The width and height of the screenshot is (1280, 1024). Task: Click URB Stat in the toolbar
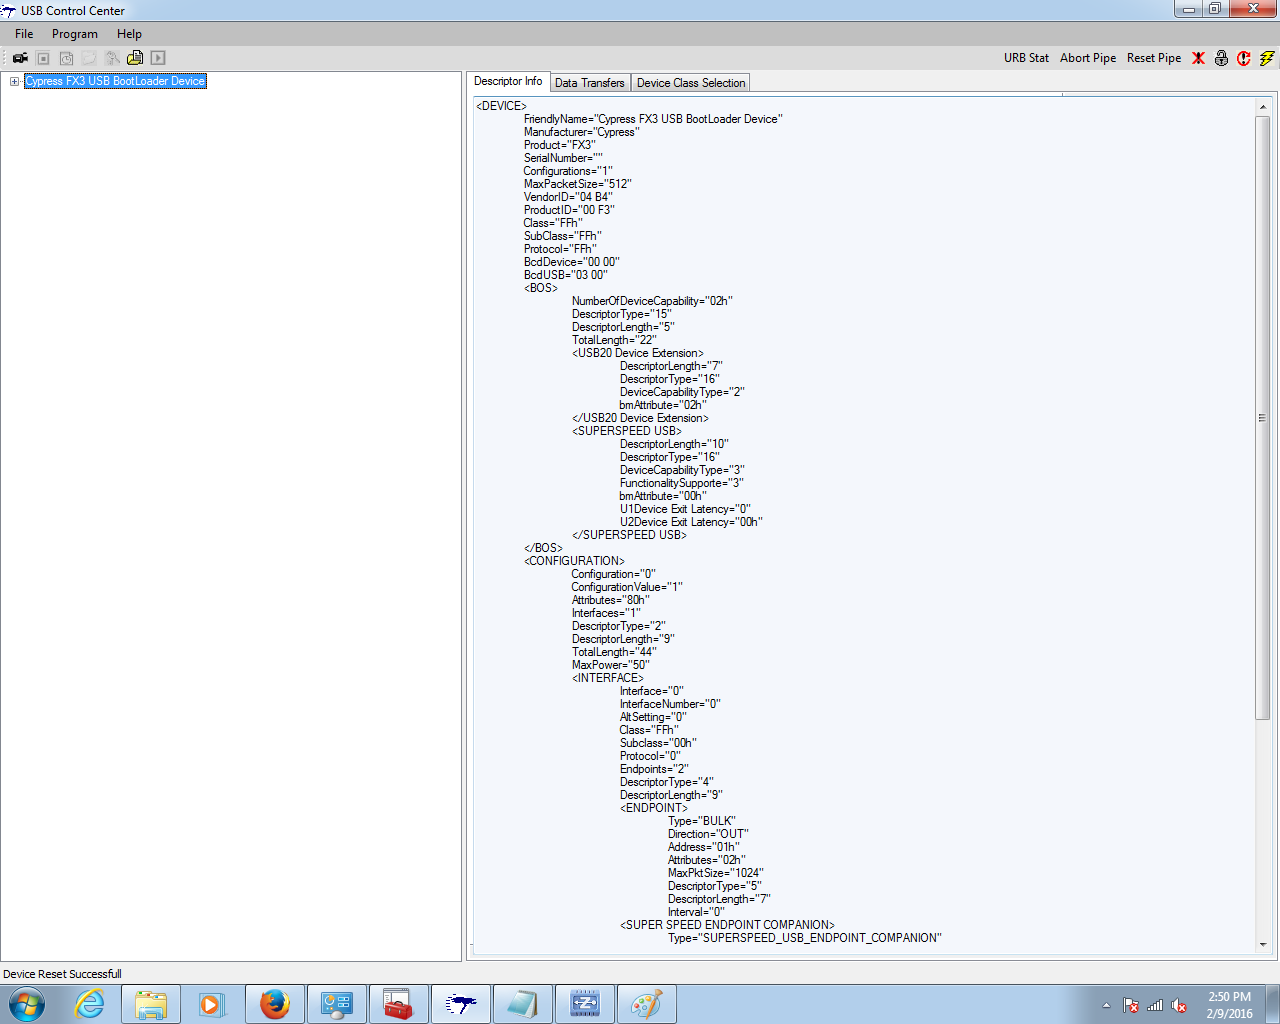coord(1026,58)
